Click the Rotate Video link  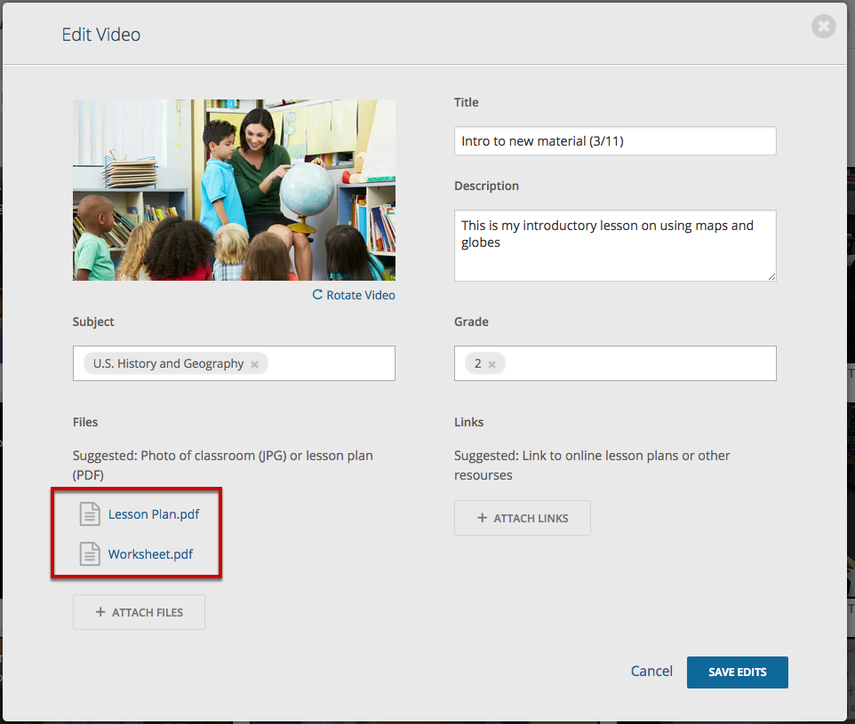tap(354, 295)
